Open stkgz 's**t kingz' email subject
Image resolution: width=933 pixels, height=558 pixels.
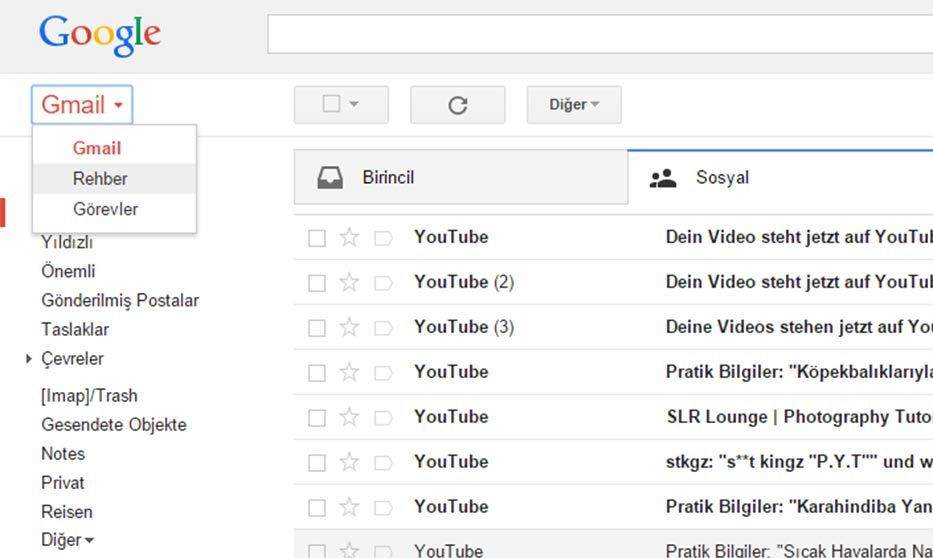pyautogui.click(x=799, y=462)
